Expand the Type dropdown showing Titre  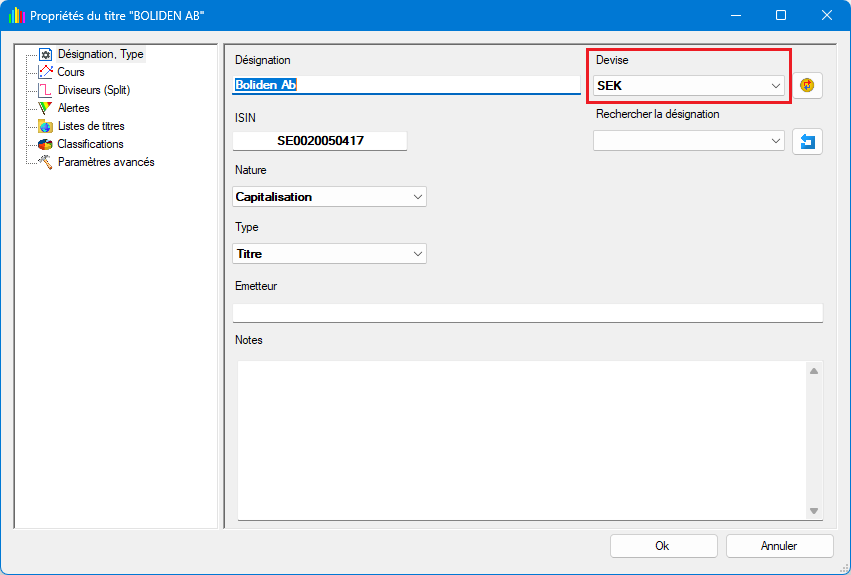329,254
